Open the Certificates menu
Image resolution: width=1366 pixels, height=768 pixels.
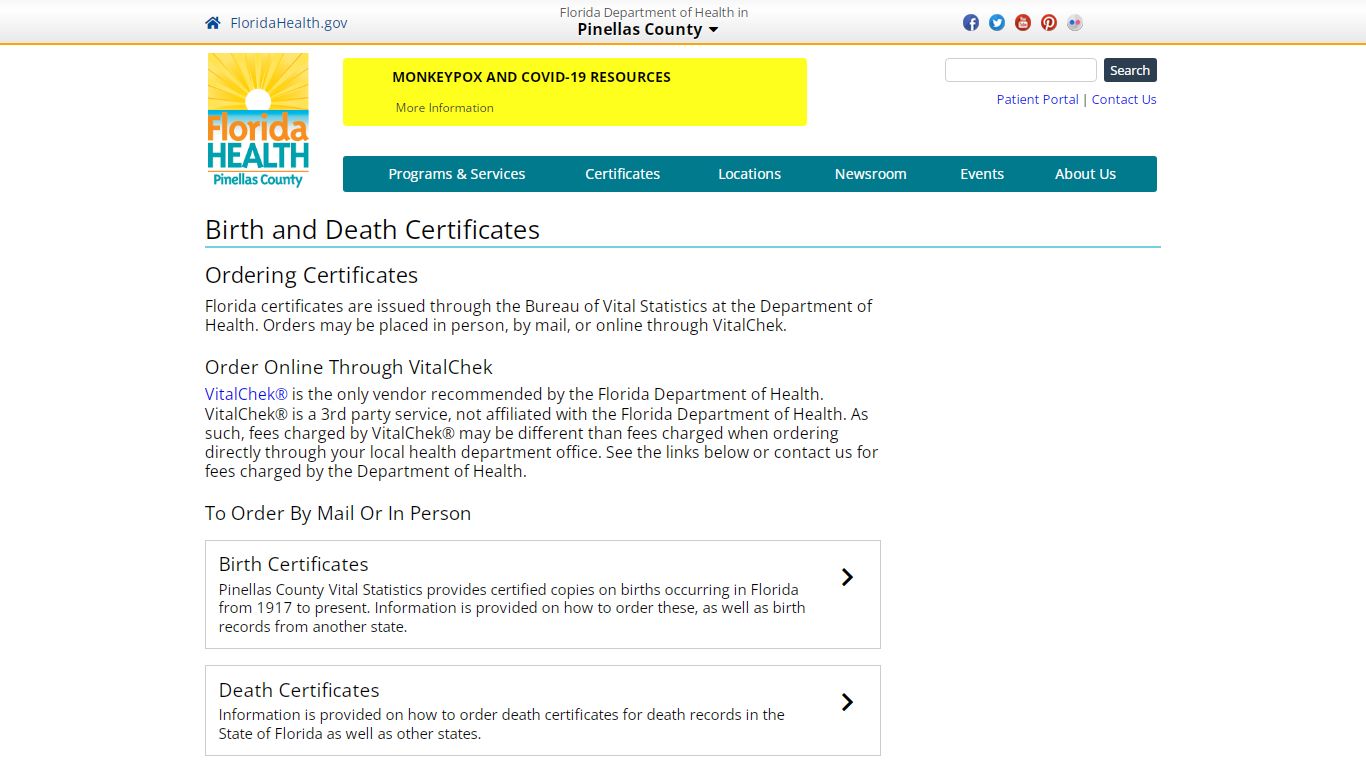point(623,174)
